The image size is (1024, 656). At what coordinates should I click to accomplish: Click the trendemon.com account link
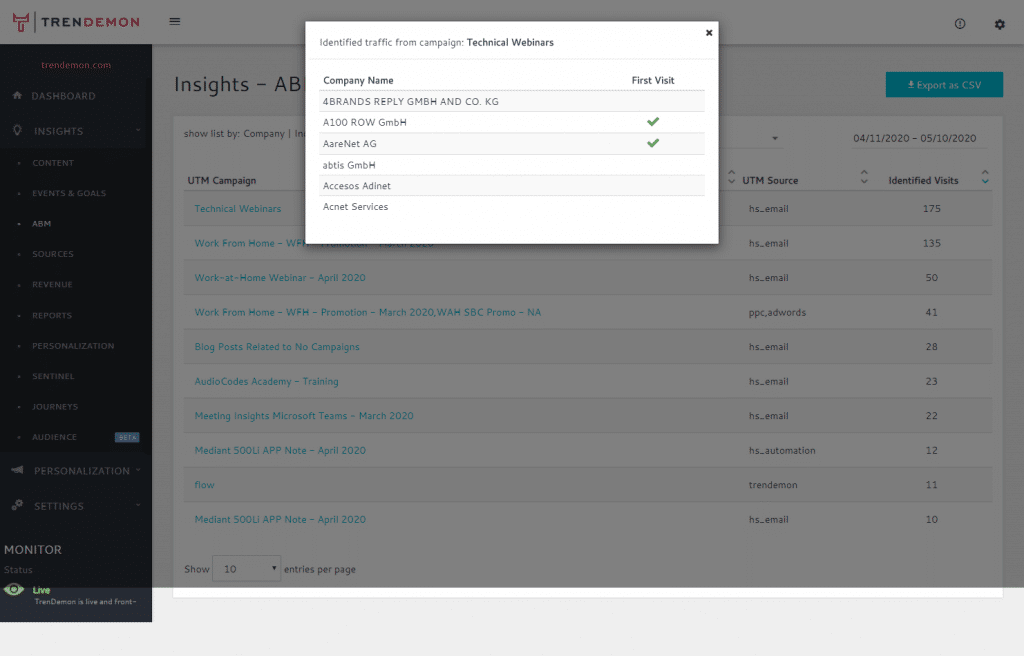(76, 65)
